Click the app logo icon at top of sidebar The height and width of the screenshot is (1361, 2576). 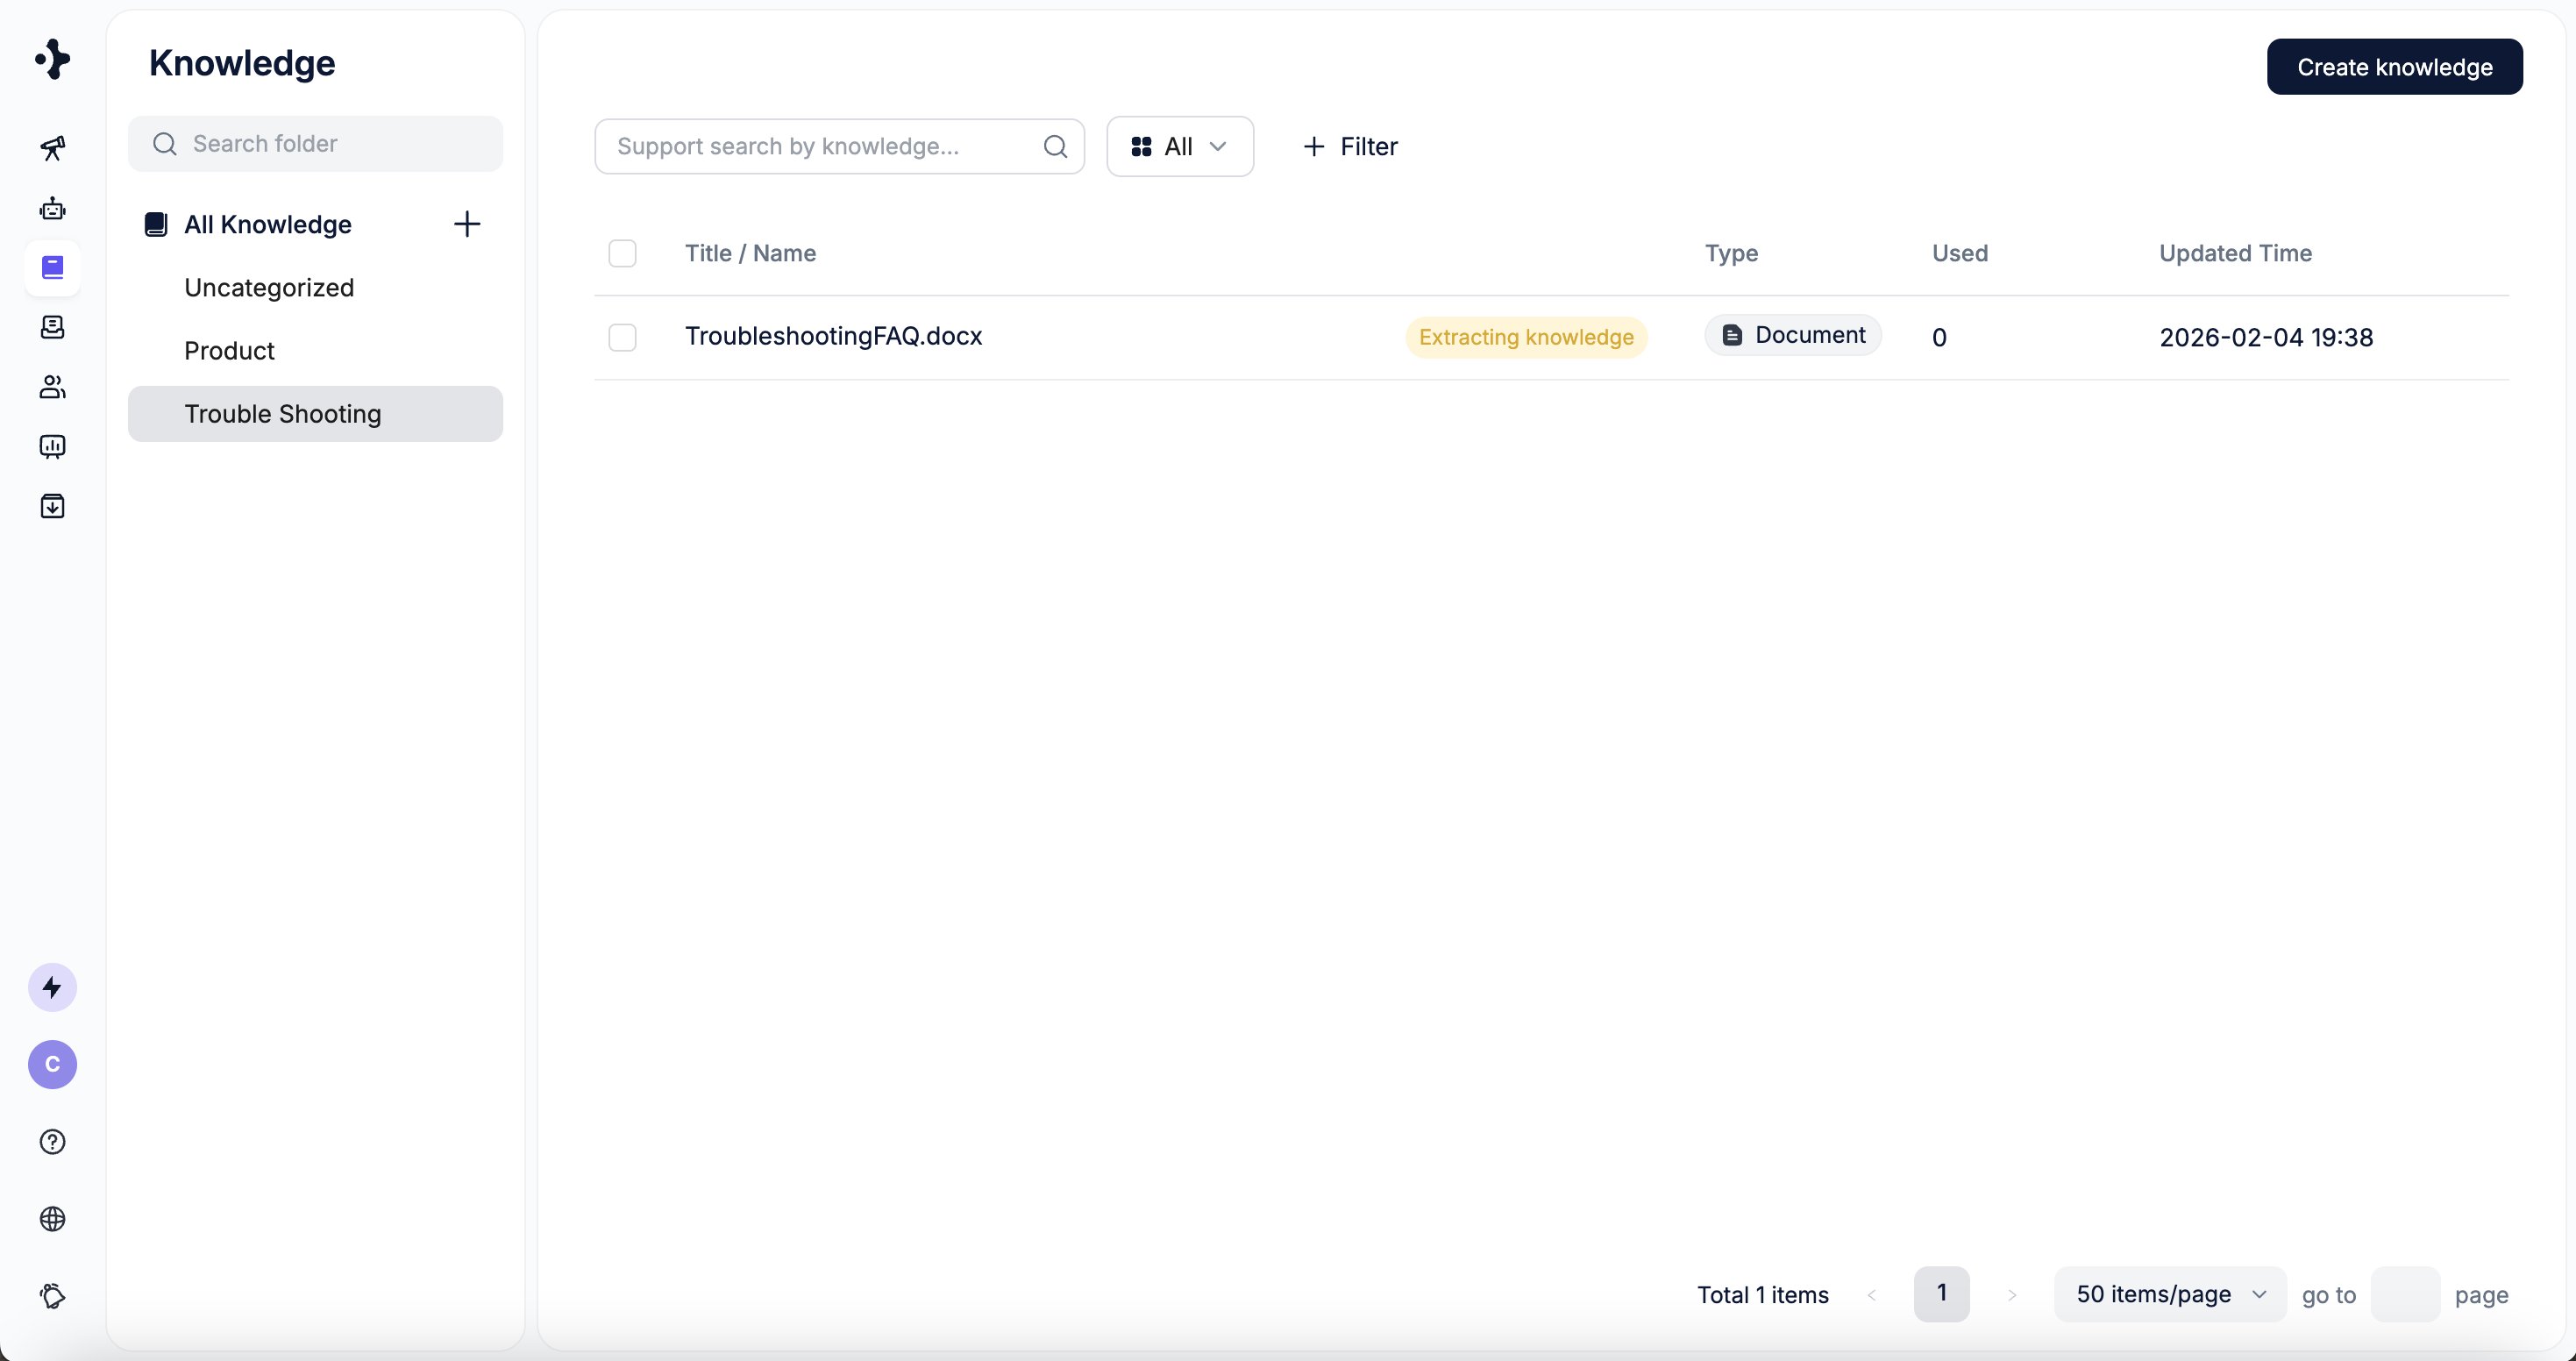click(52, 59)
